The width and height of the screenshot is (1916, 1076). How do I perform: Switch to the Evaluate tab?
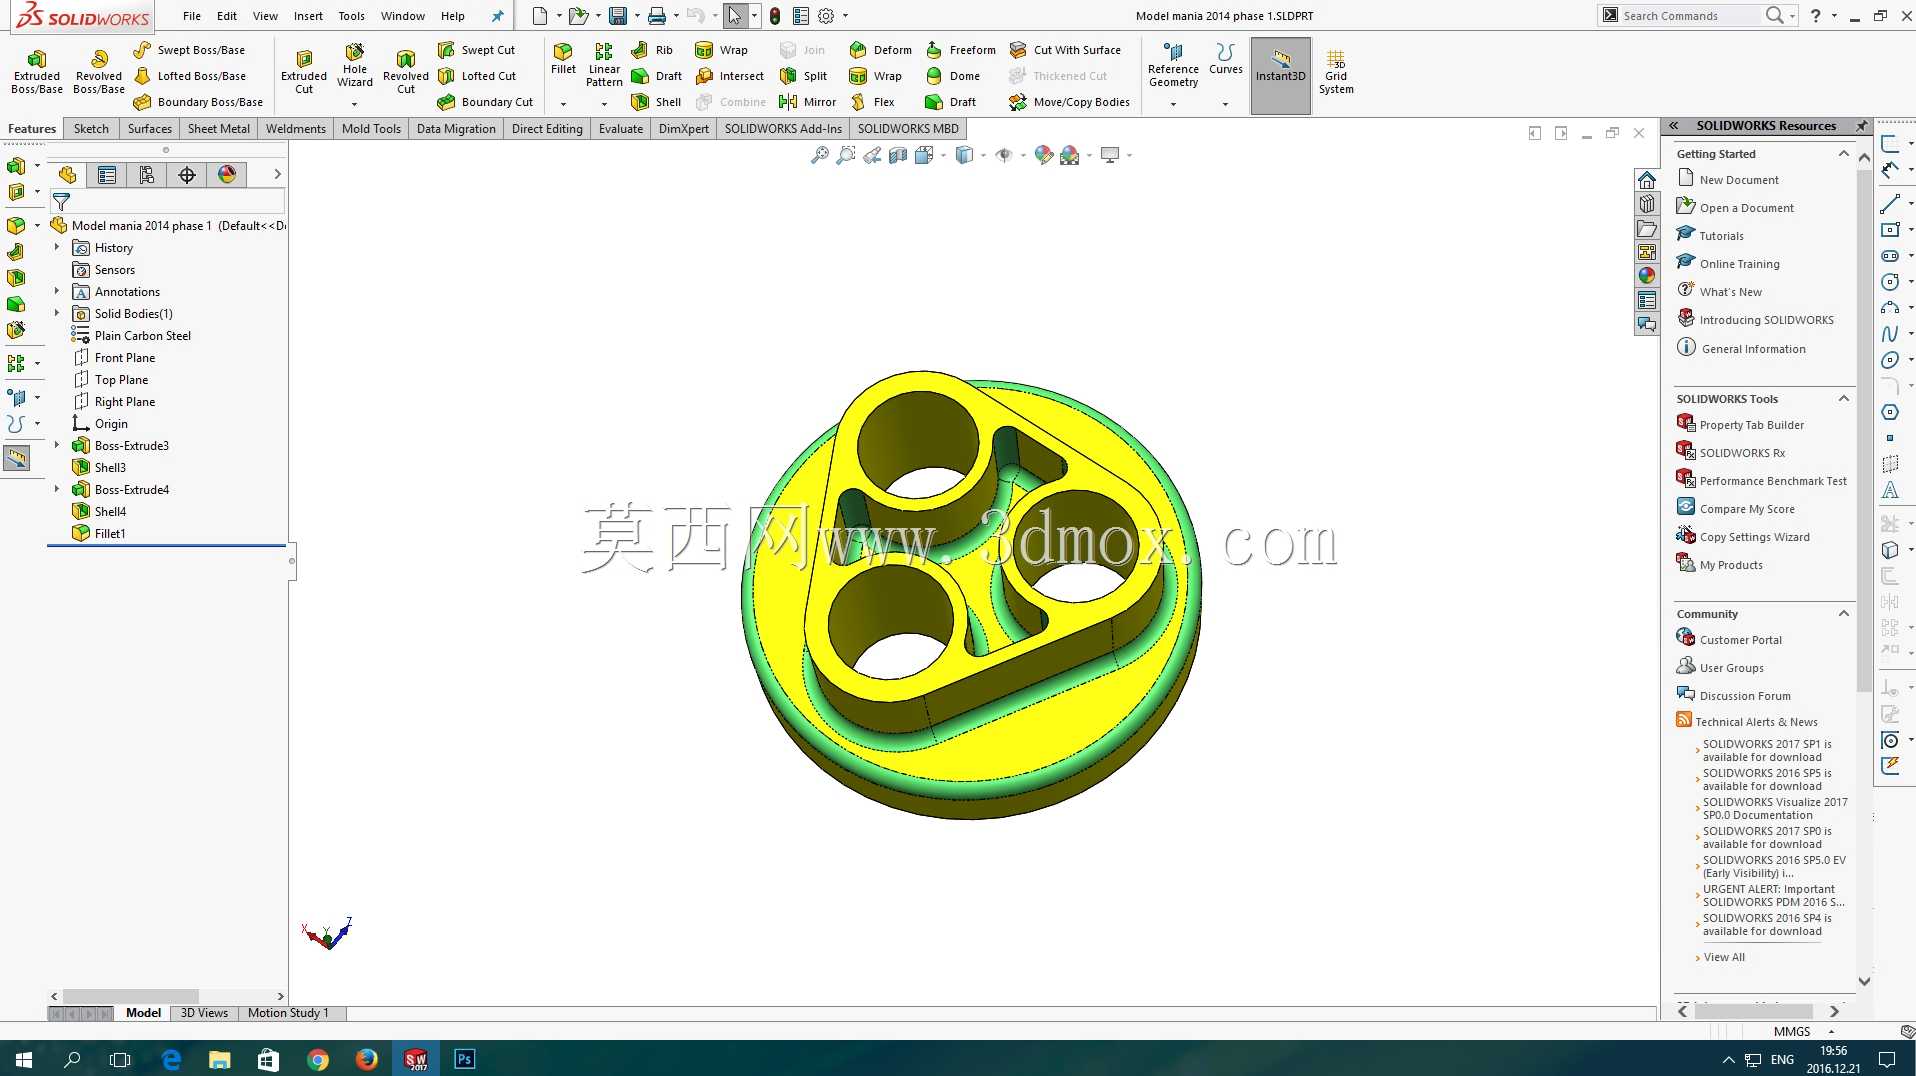pyautogui.click(x=621, y=129)
